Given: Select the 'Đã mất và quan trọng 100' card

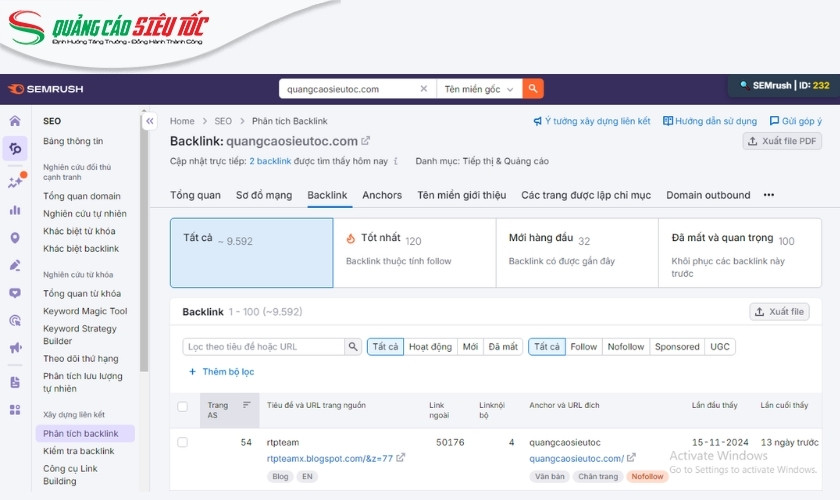Looking at the screenshot, I should (740, 252).
